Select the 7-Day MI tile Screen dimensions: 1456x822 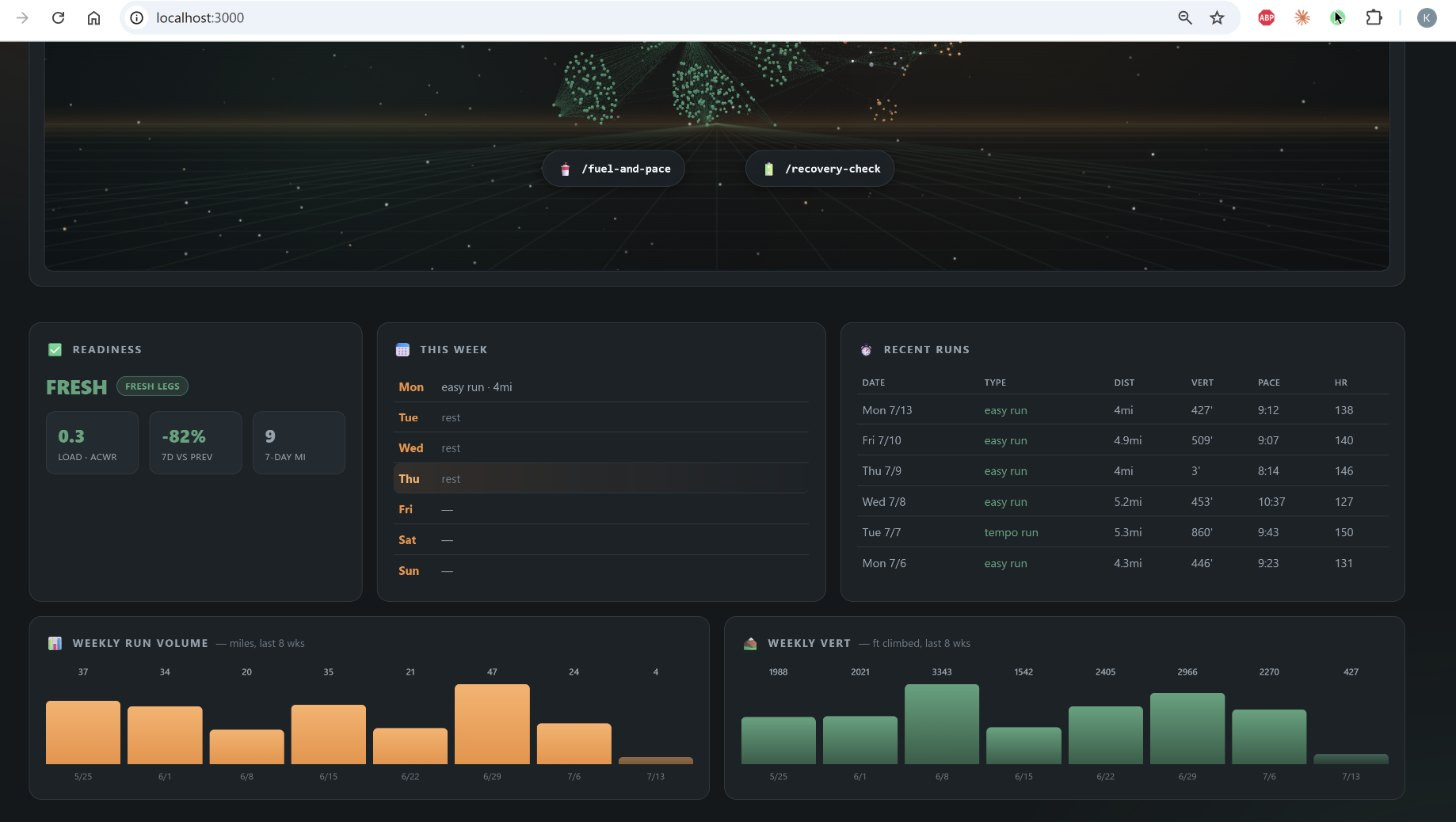point(299,442)
